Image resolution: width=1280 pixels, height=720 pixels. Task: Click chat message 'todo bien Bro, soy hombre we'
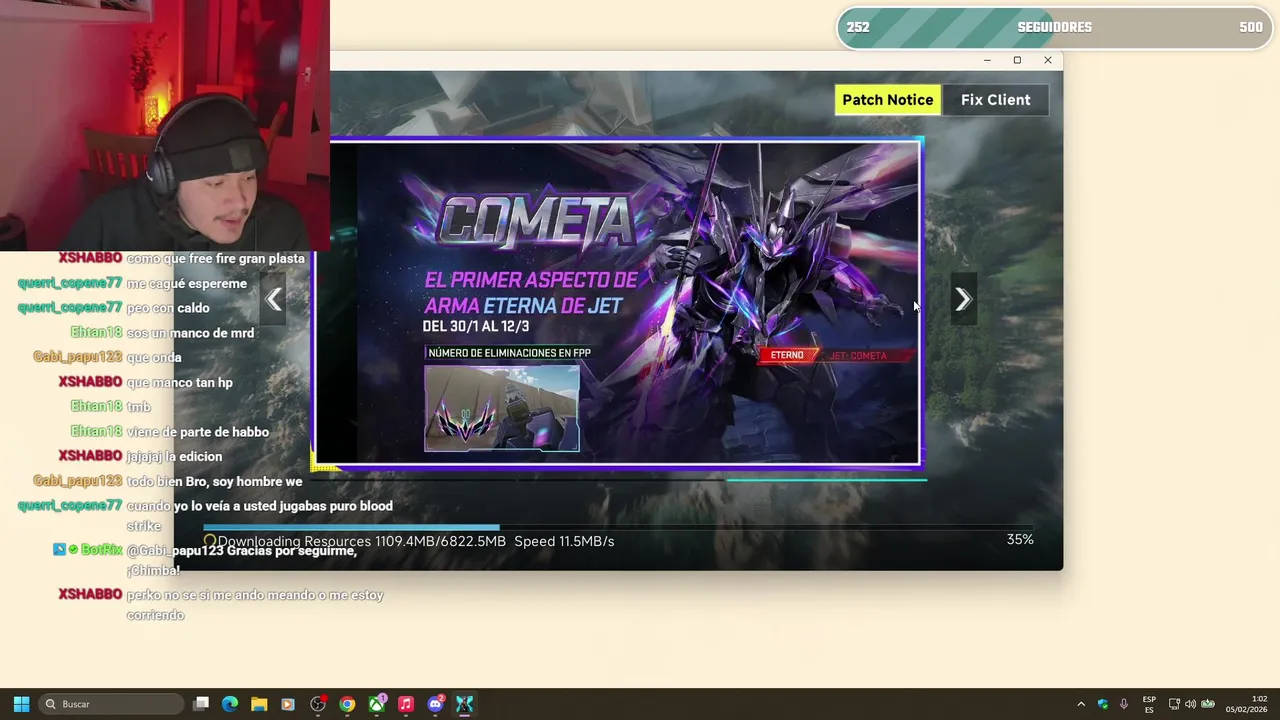[214, 481]
